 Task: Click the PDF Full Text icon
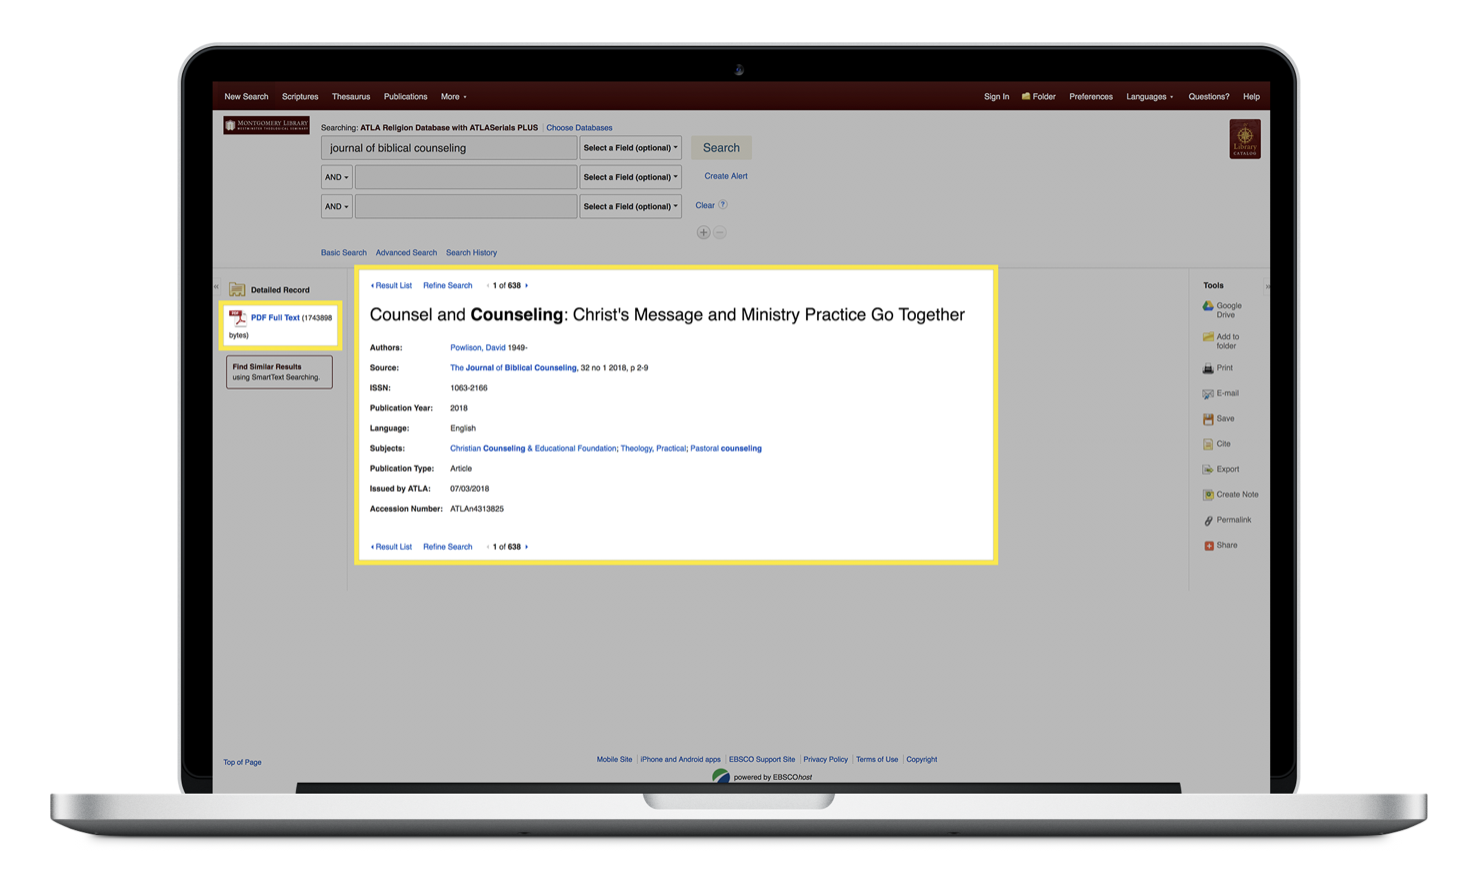click(x=238, y=318)
